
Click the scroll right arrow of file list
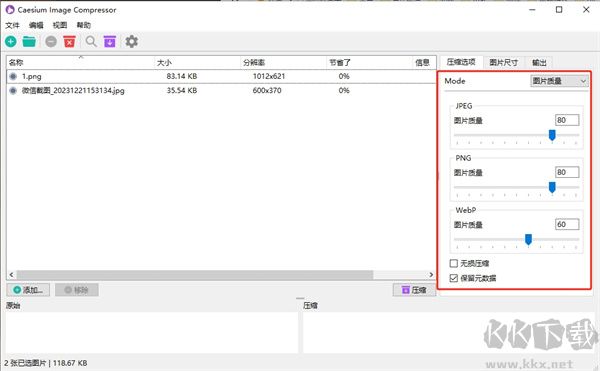click(431, 275)
